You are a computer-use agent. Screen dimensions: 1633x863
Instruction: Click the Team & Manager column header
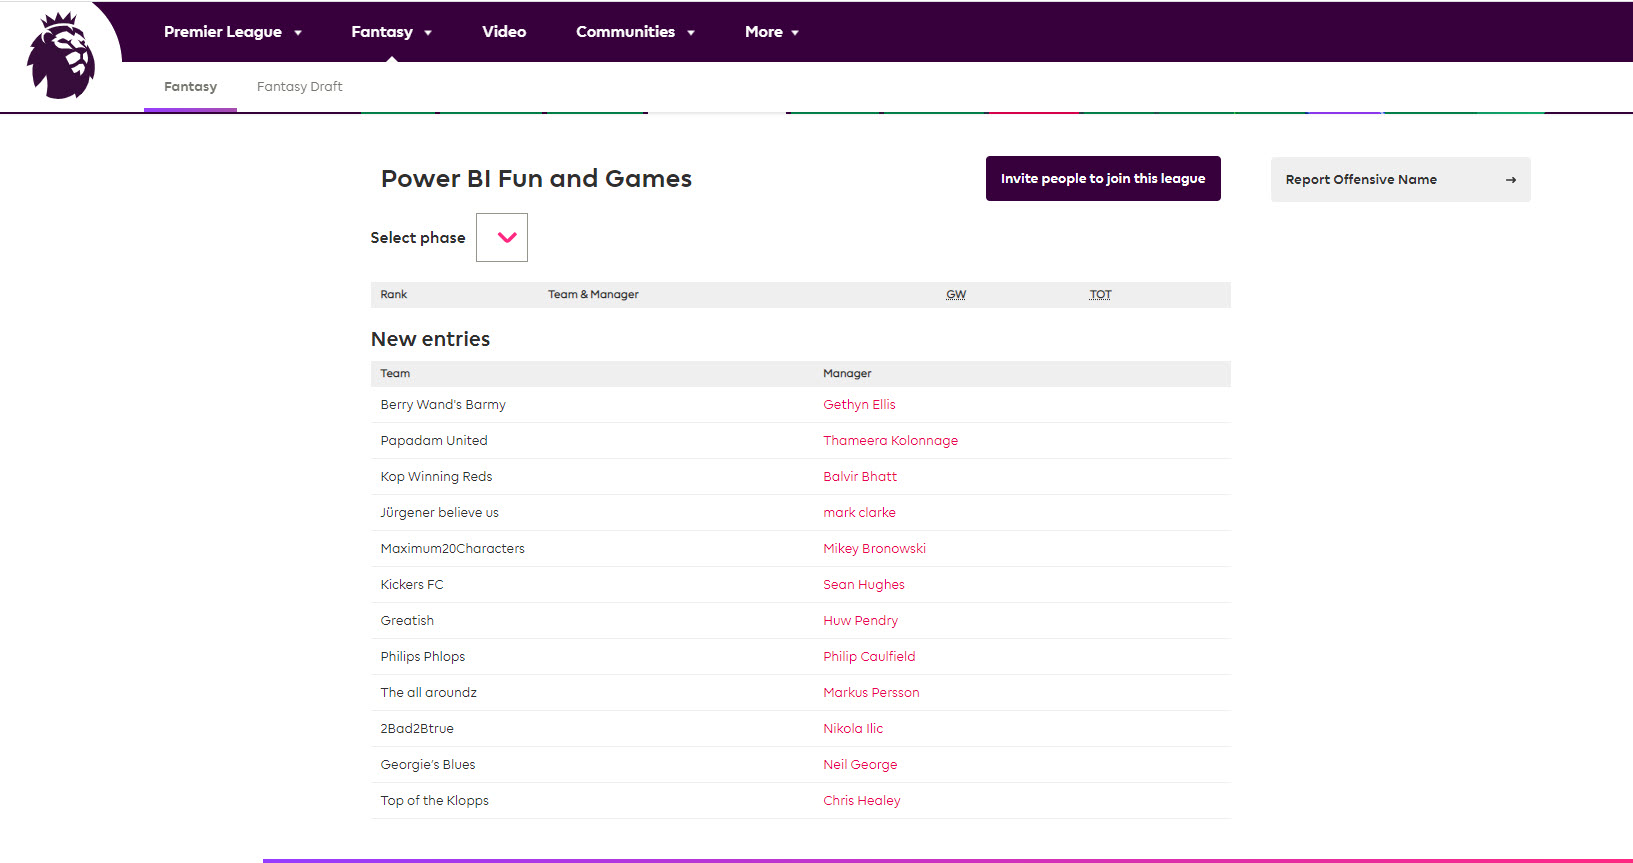593,295
